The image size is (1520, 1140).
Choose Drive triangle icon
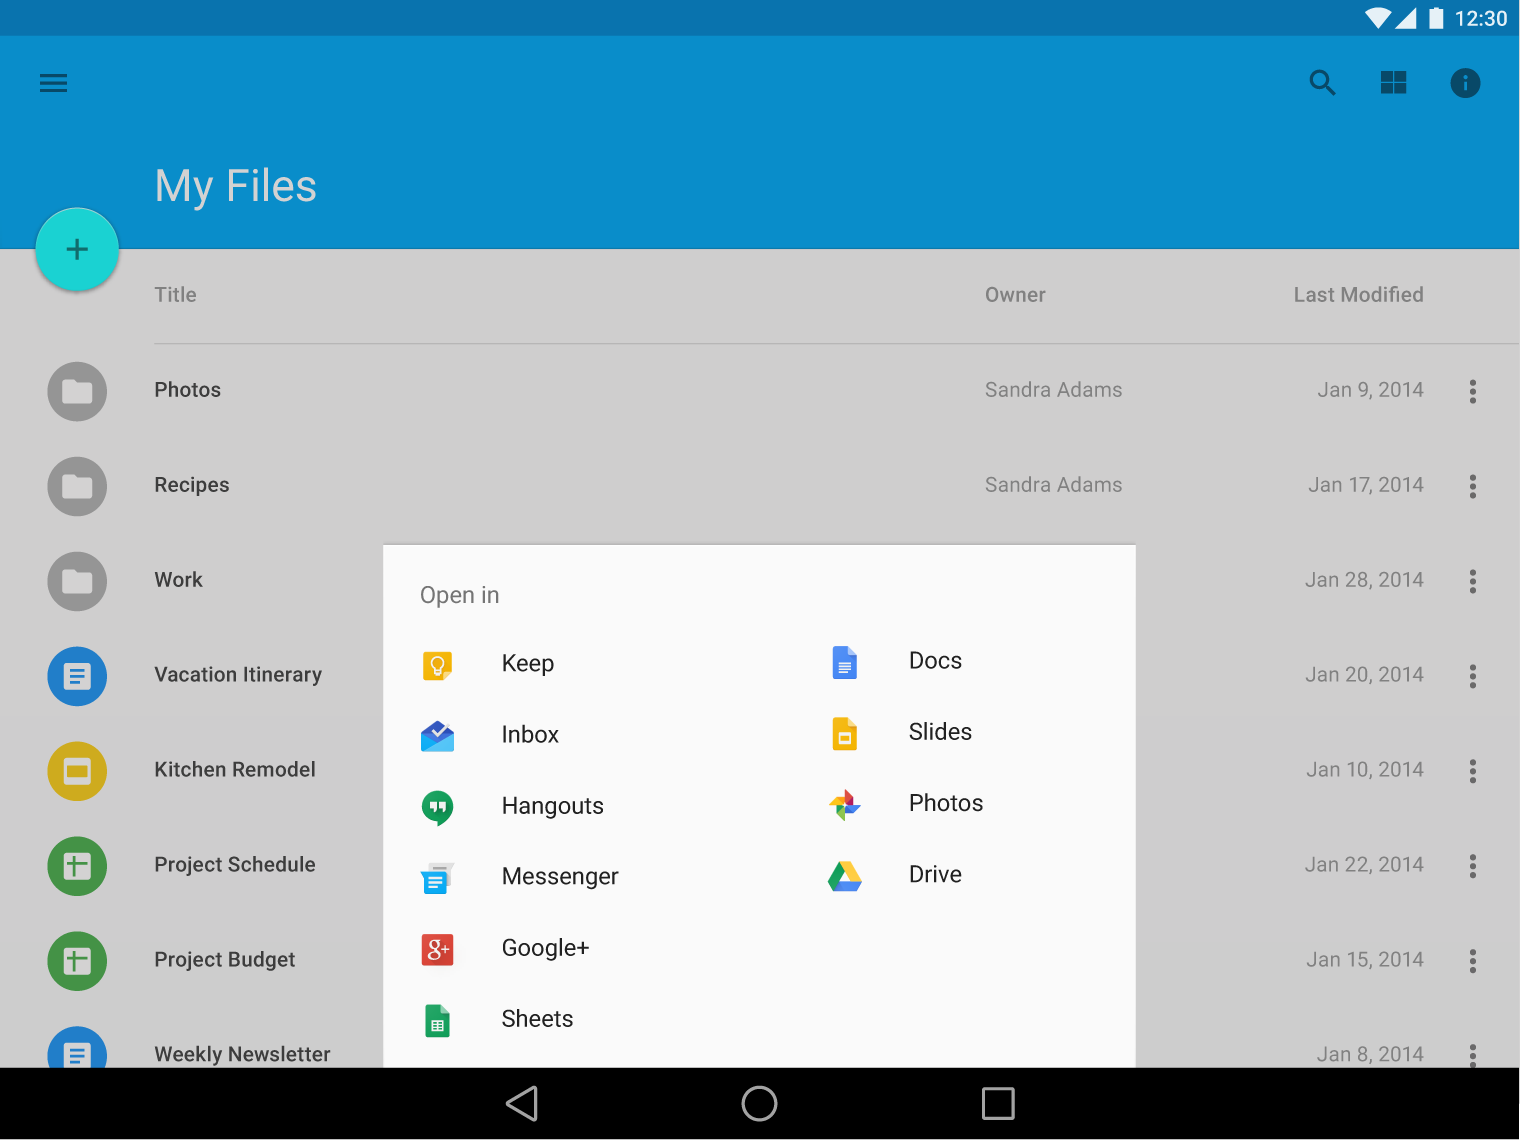coord(845,876)
